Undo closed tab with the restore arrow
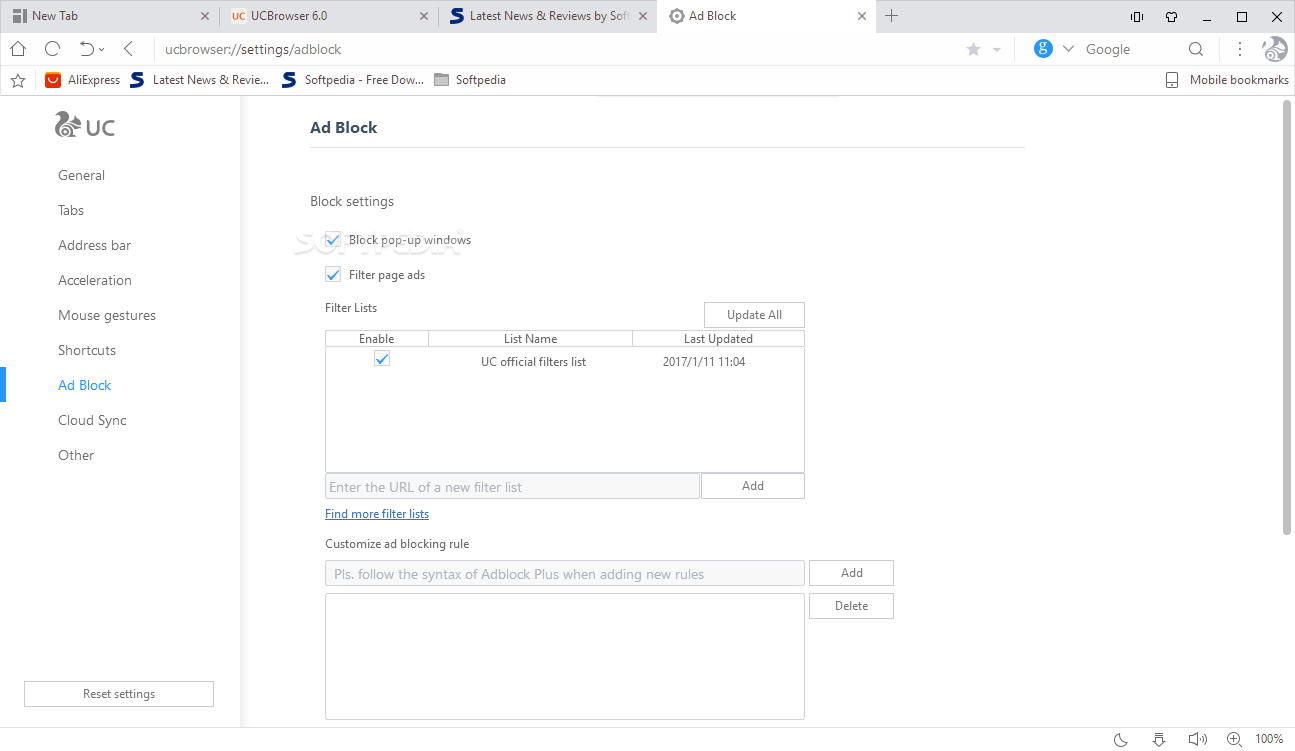This screenshot has width=1295, height=751. click(x=87, y=49)
